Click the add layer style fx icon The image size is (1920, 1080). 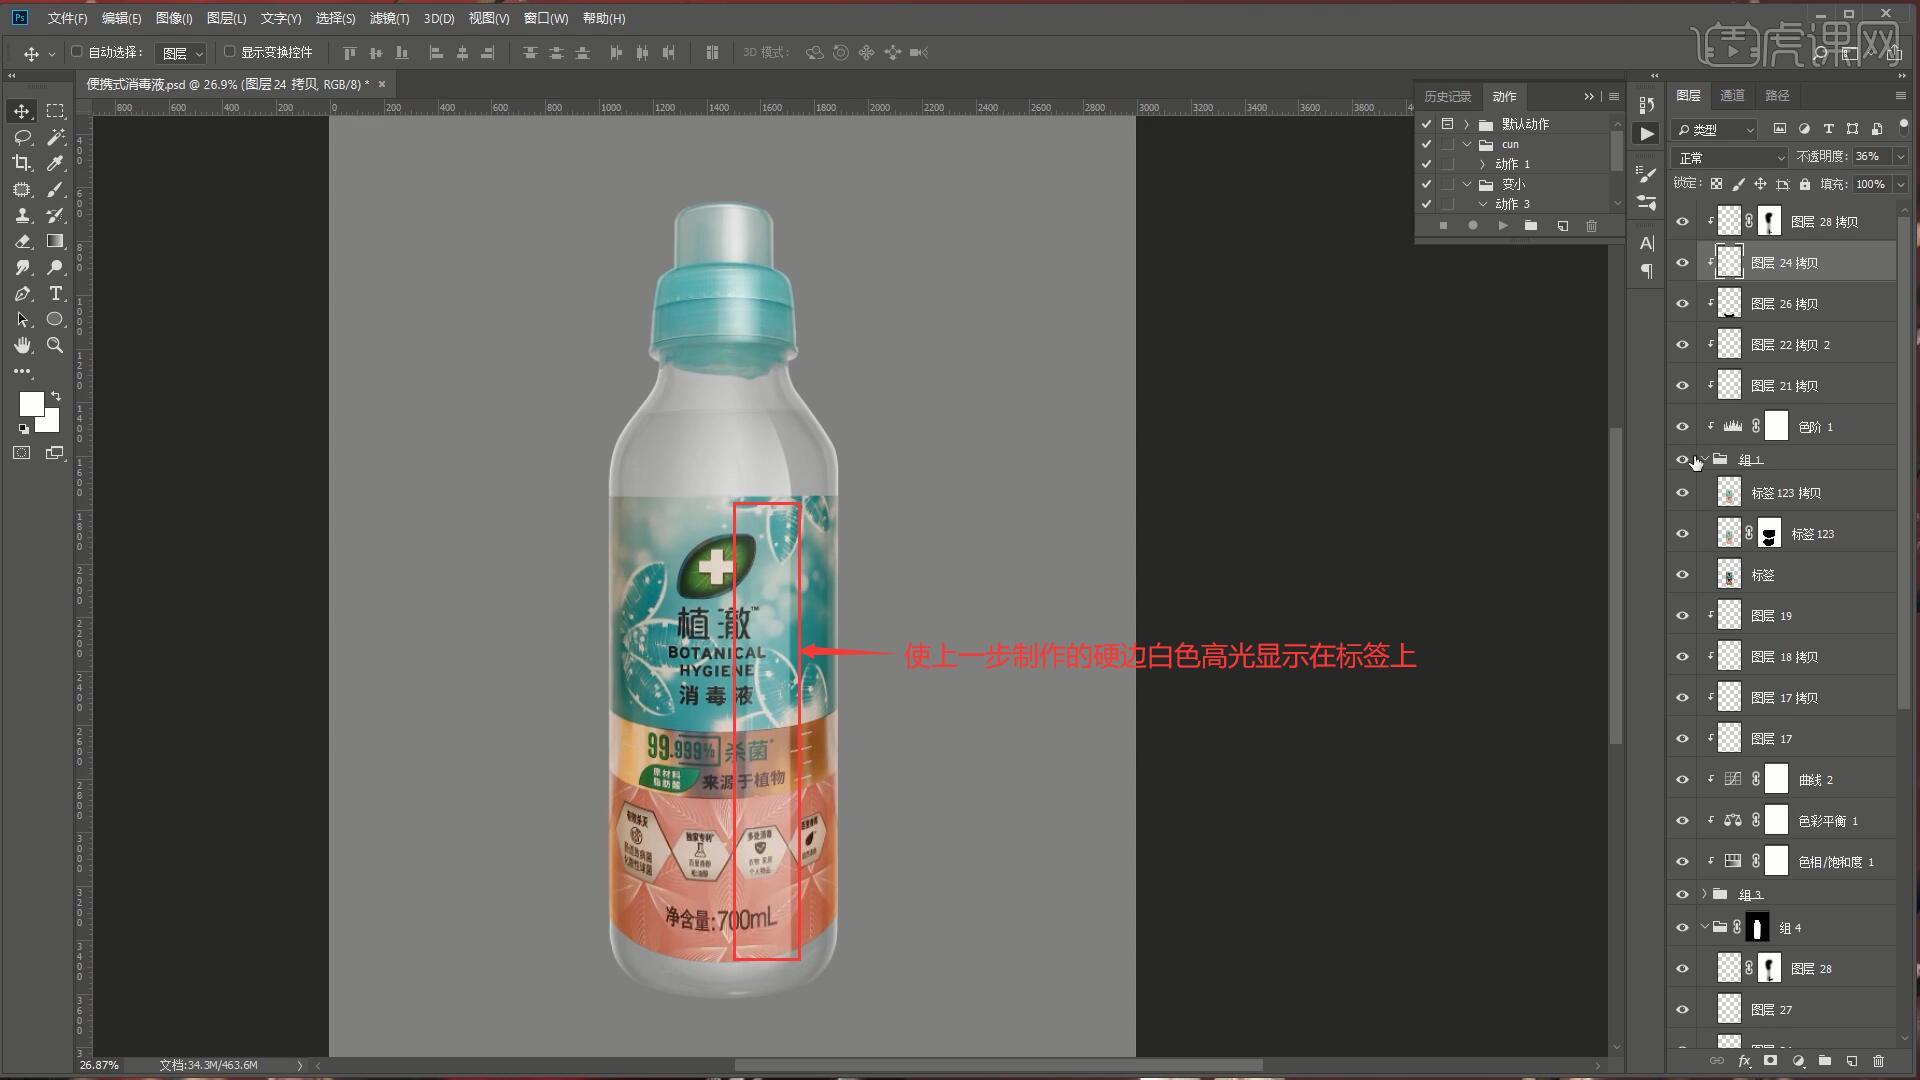coord(1744,1061)
